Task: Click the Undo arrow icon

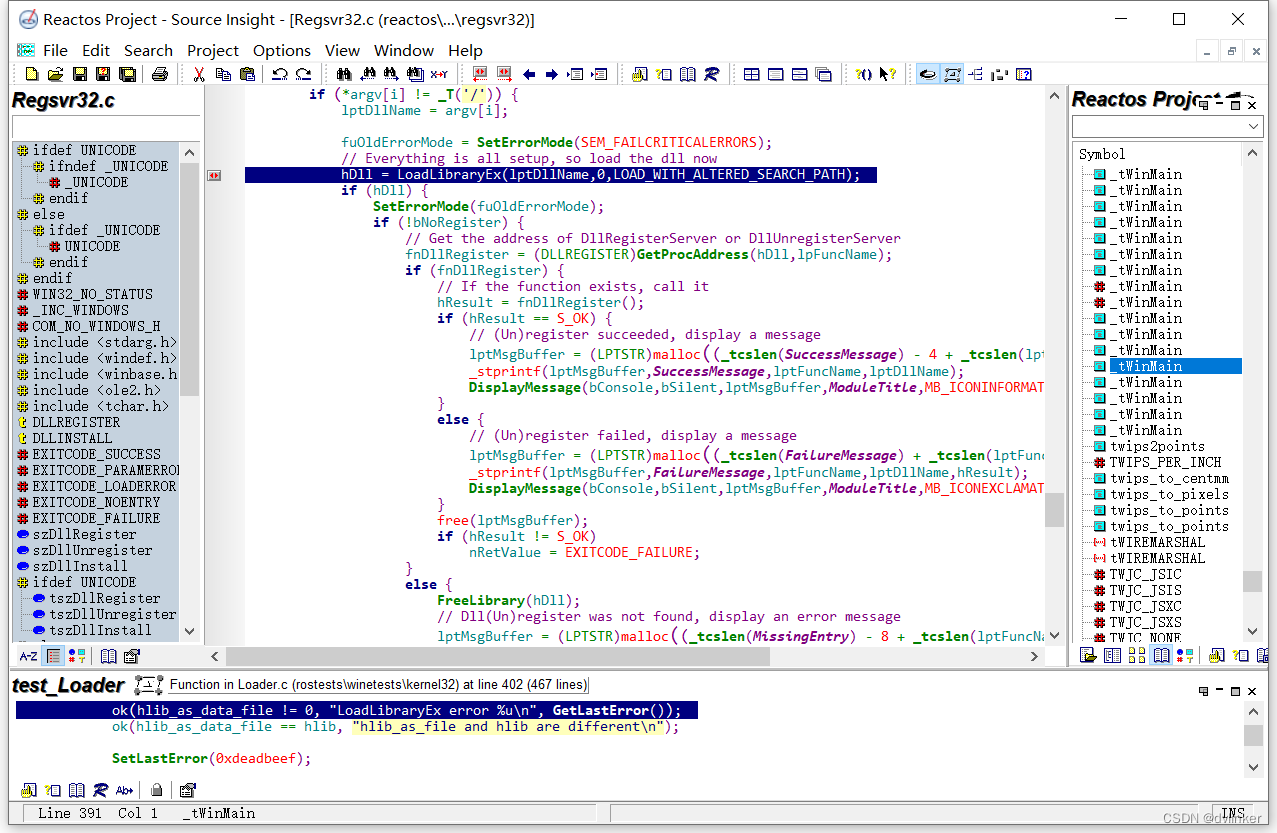Action: pos(280,74)
